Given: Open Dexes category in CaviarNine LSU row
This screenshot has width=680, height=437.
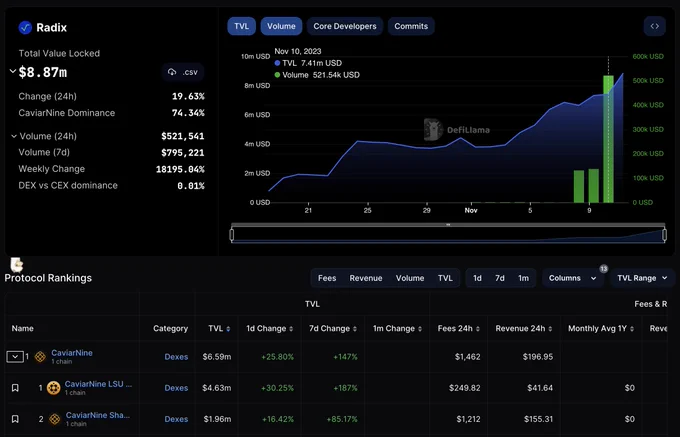Looking at the screenshot, I should click(x=176, y=388).
